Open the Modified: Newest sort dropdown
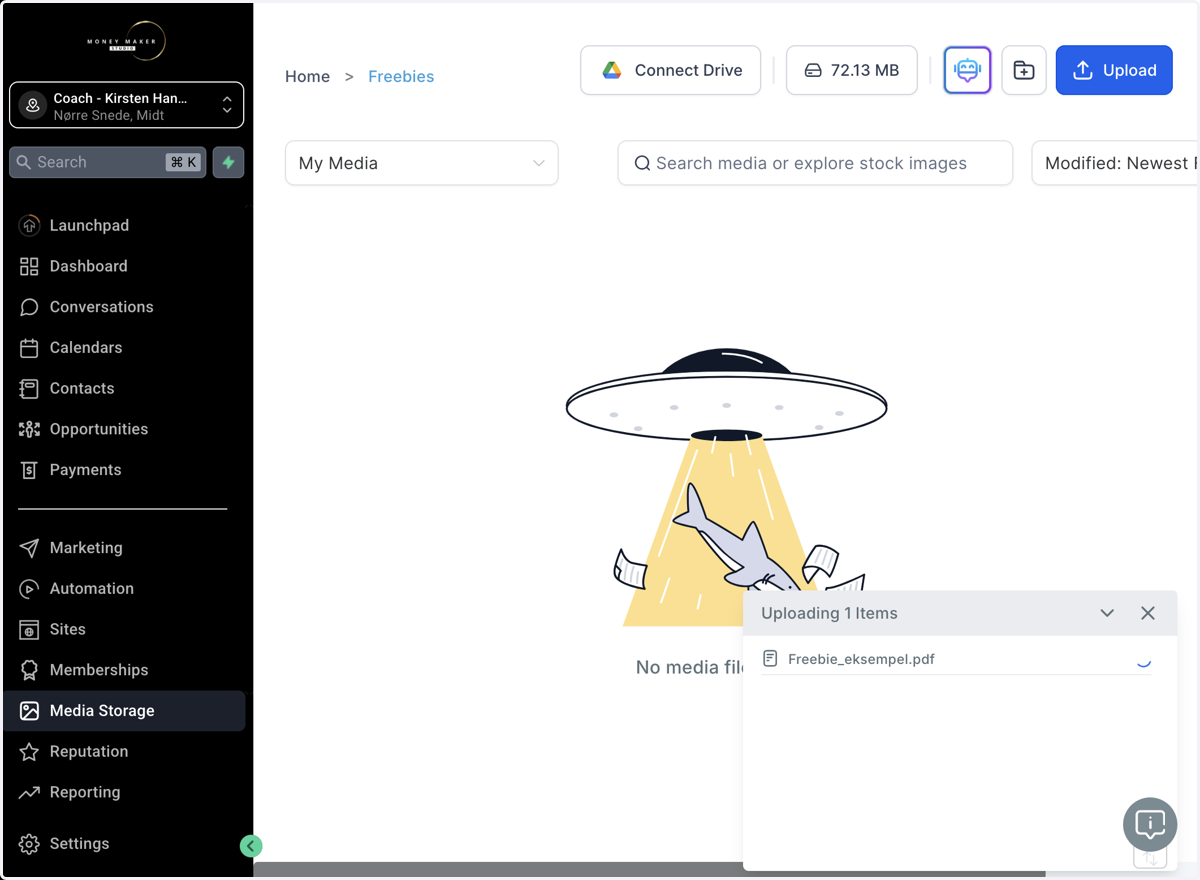 (1114, 163)
